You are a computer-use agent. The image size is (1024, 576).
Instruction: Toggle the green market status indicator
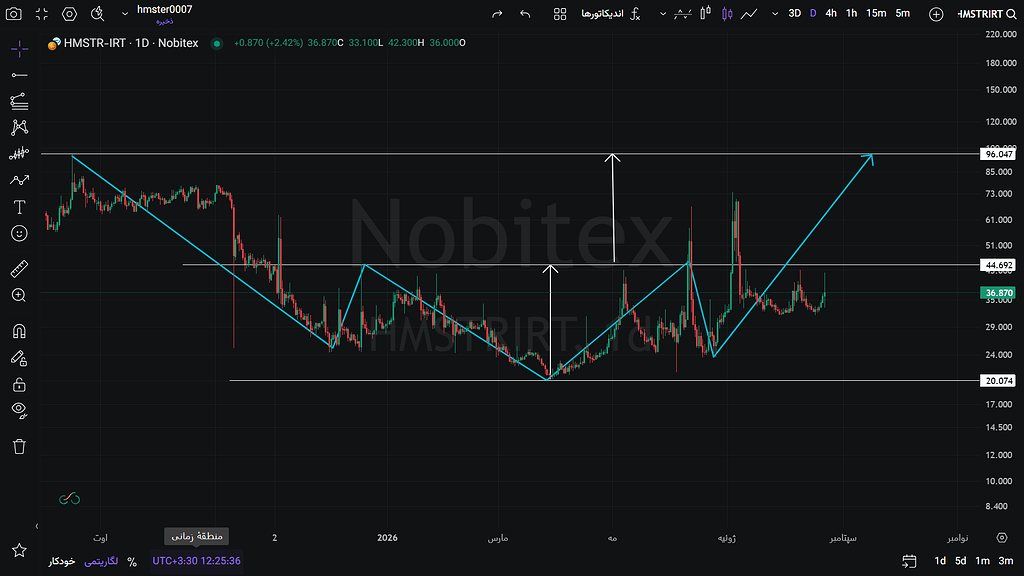(x=217, y=43)
